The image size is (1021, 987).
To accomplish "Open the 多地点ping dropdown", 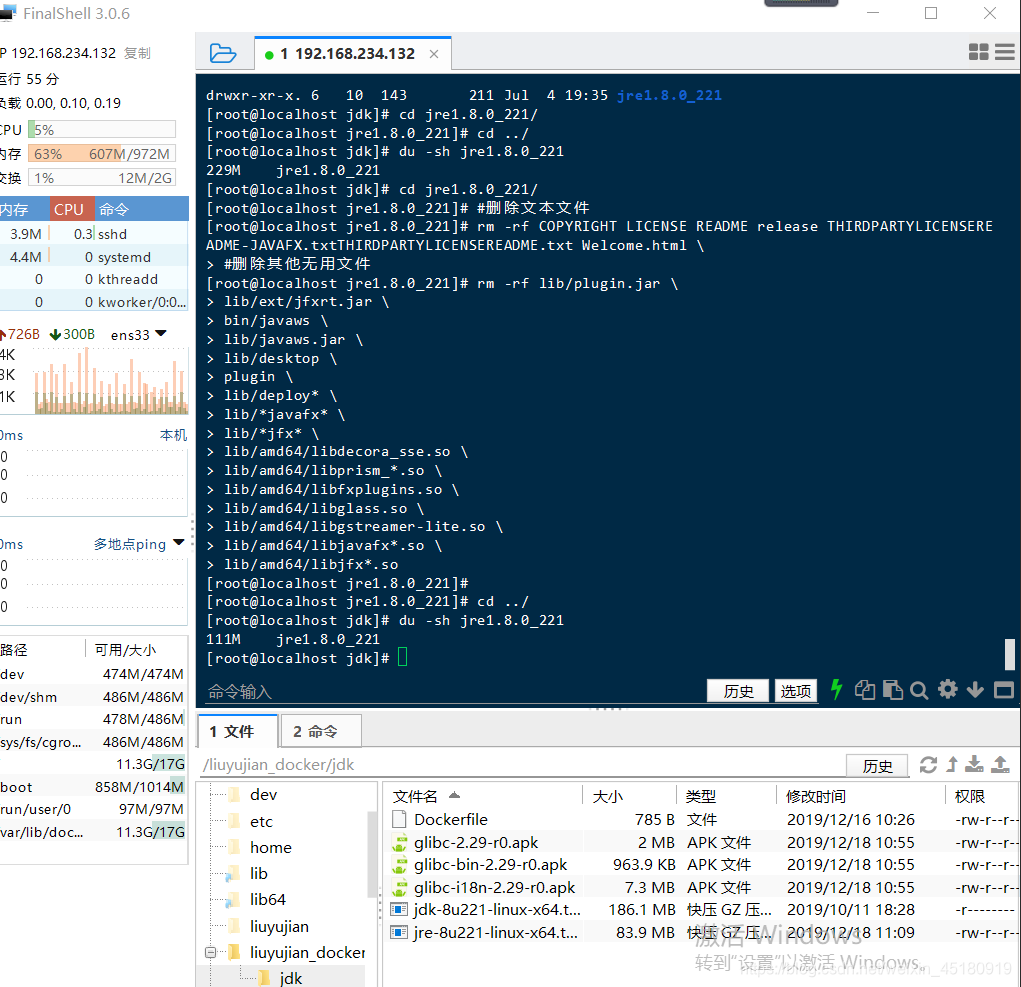I will click(x=179, y=542).
